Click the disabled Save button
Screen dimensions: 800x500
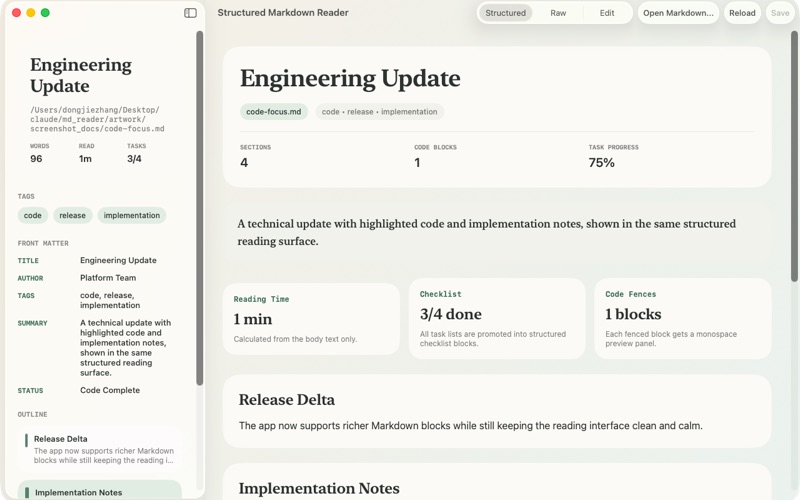(780, 13)
